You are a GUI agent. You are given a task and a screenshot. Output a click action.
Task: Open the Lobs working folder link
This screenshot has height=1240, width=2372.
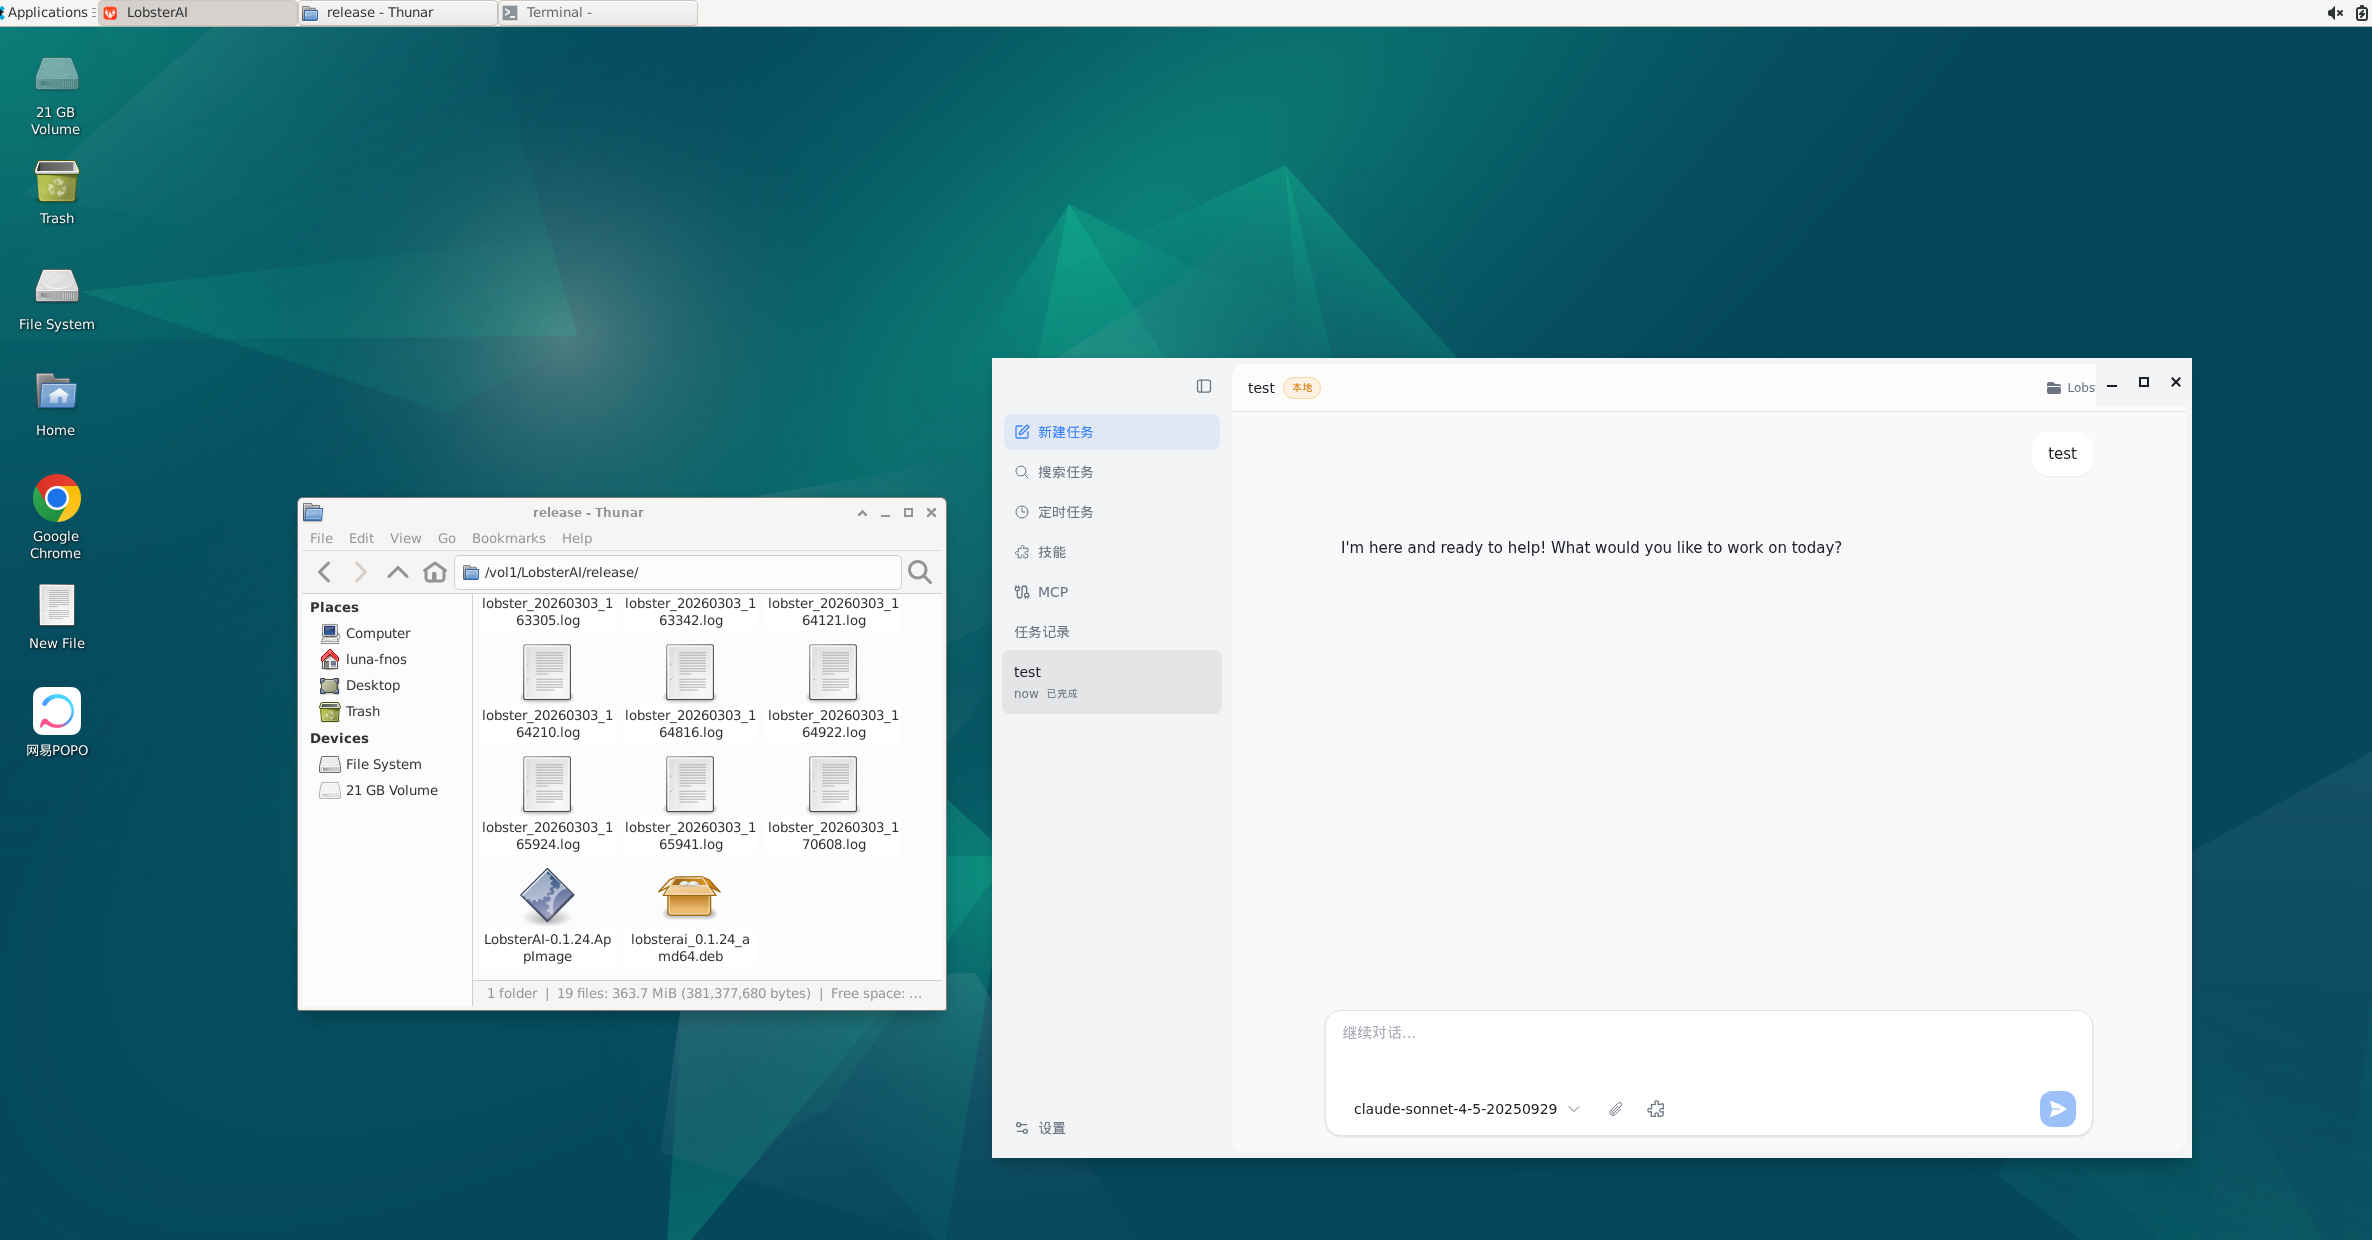[2070, 388]
